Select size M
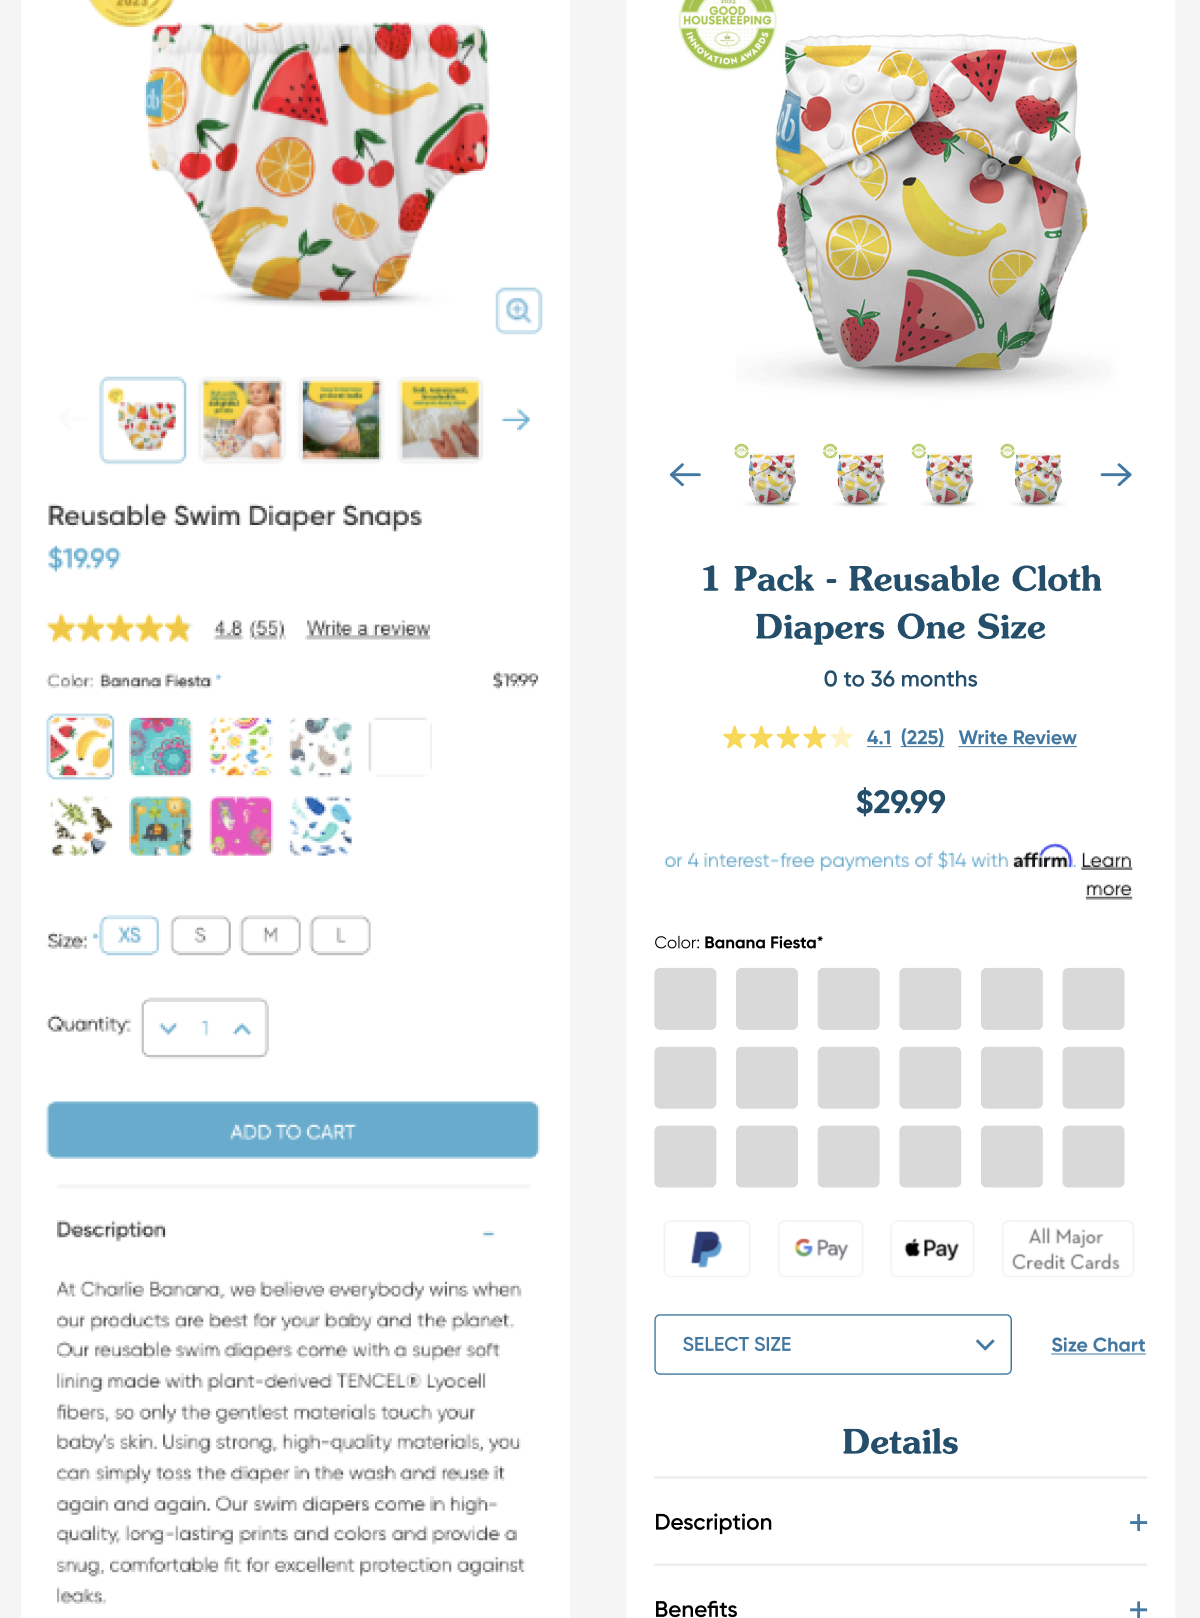The image size is (1200, 1618). coord(270,936)
